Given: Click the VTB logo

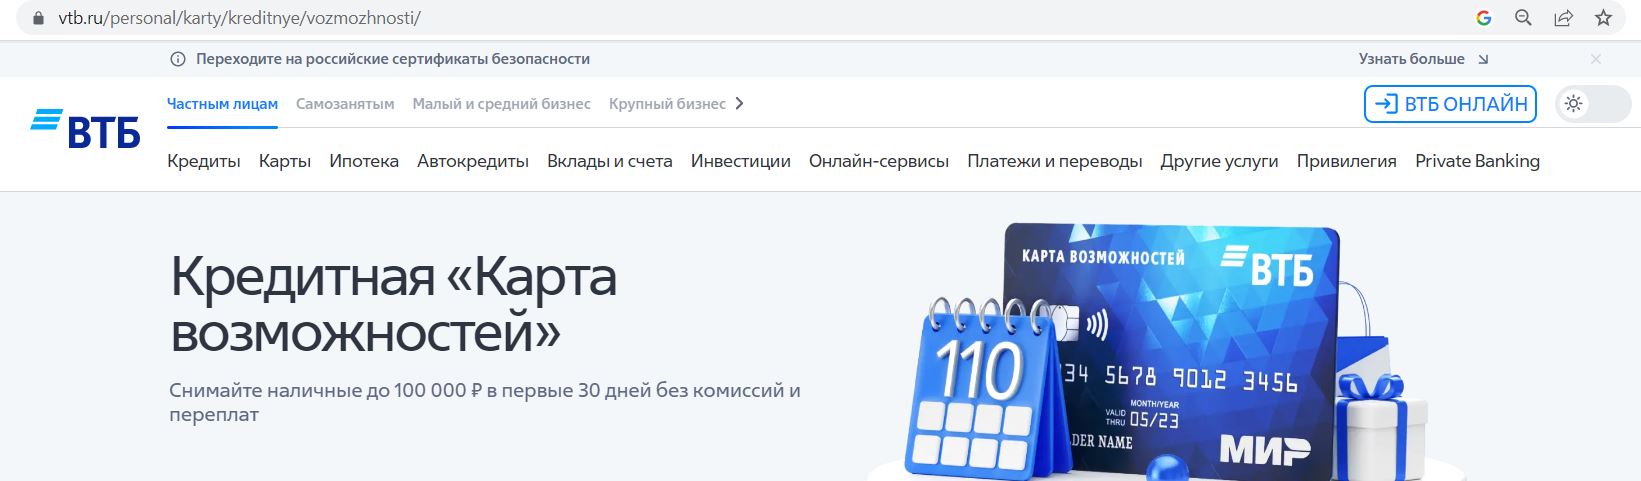Looking at the screenshot, I should tap(85, 128).
